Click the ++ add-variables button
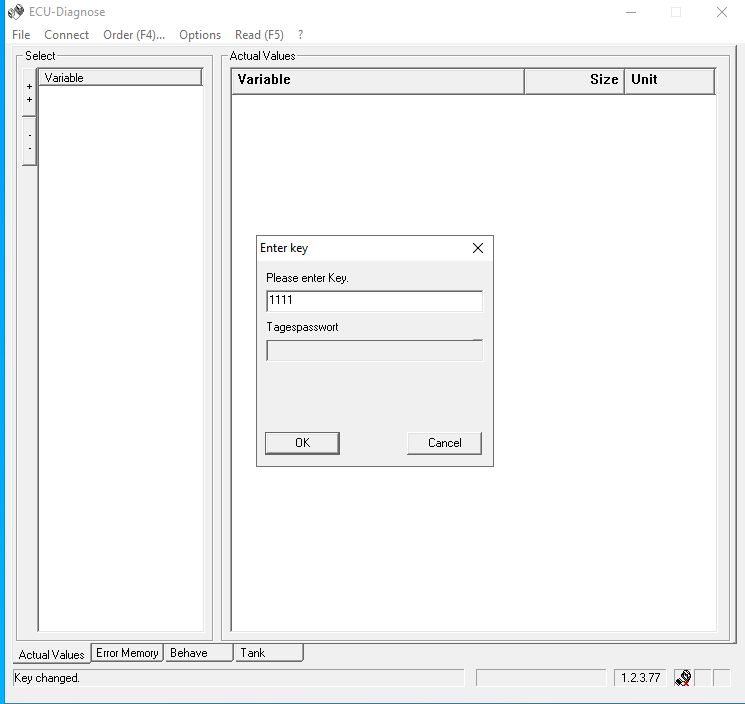Screen dimensions: 745x704 [x=29, y=93]
